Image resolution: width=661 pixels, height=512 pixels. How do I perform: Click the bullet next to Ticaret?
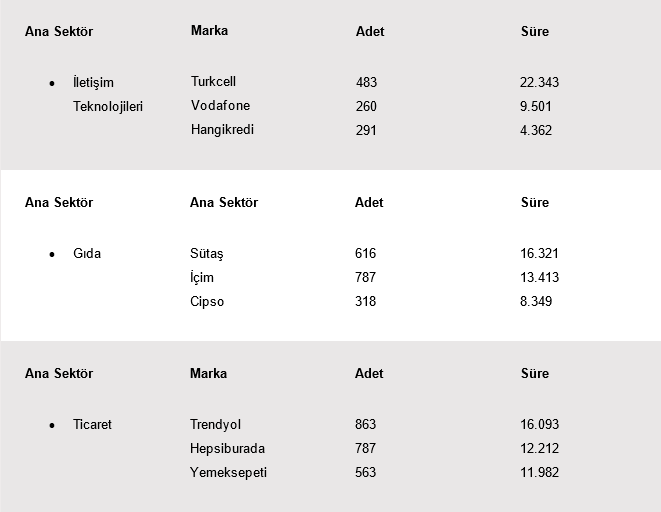pos(52,426)
